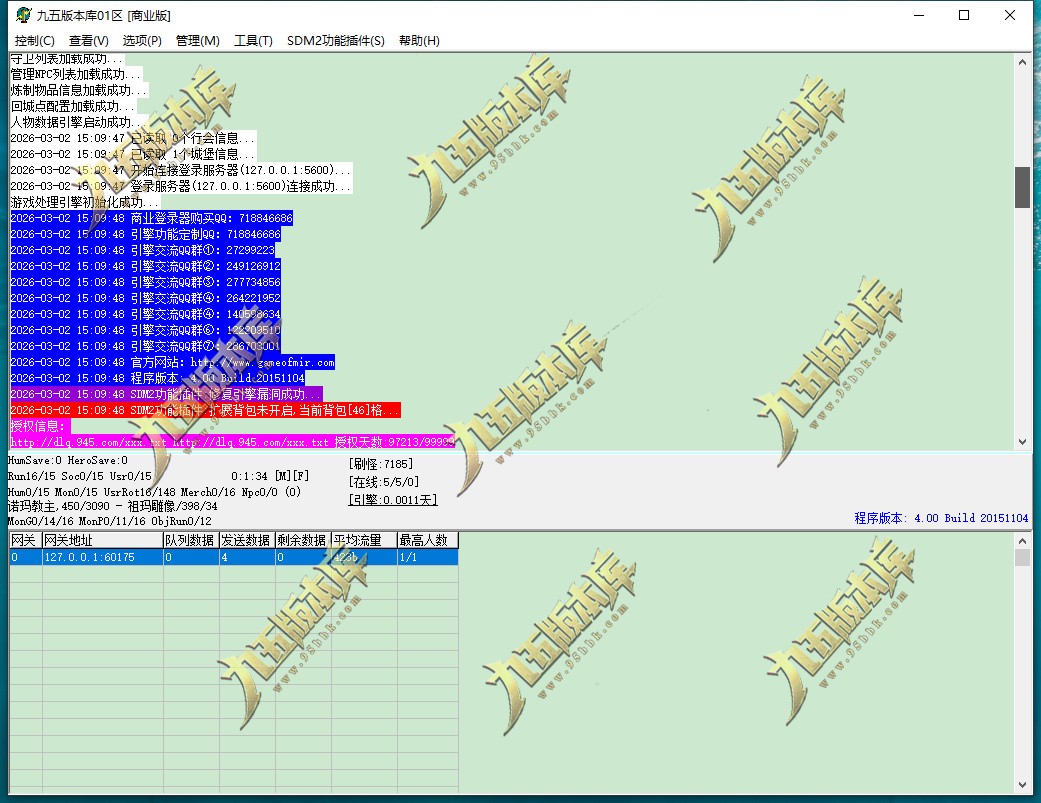The width and height of the screenshot is (1041, 803).
Task: Click the 1/1 max players cell
Action: coord(428,557)
